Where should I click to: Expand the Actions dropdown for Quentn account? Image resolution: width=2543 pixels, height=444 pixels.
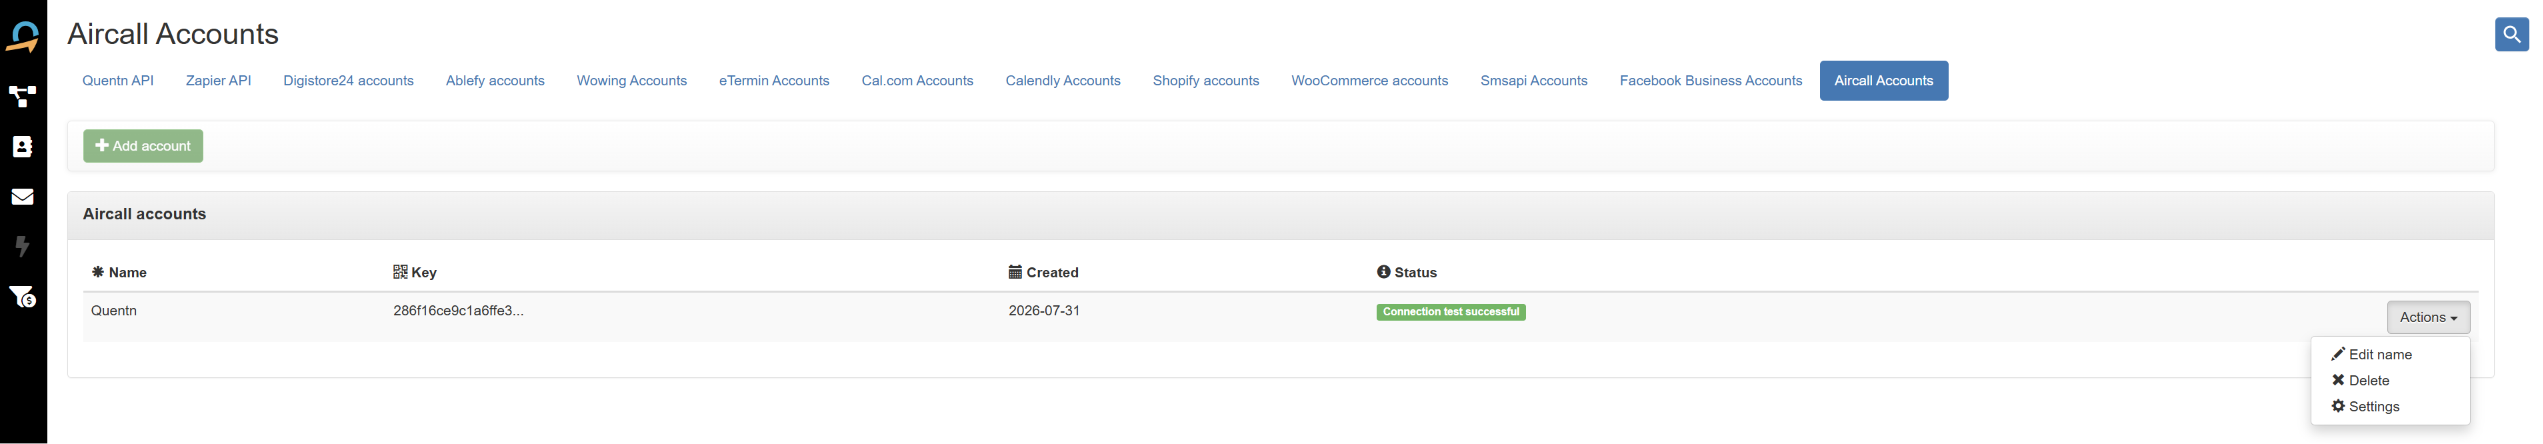tap(2427, 317)
